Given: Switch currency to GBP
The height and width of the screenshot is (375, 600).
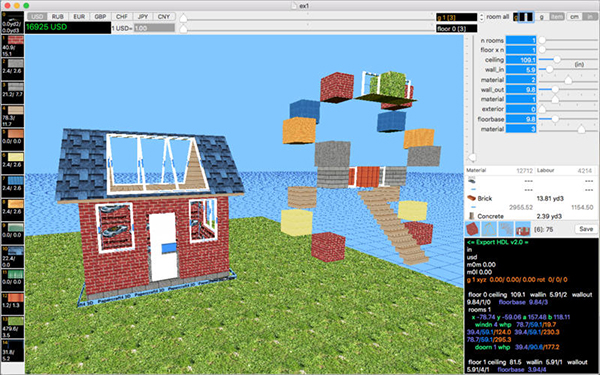Looking at the screenshot, I should [100, 16].
